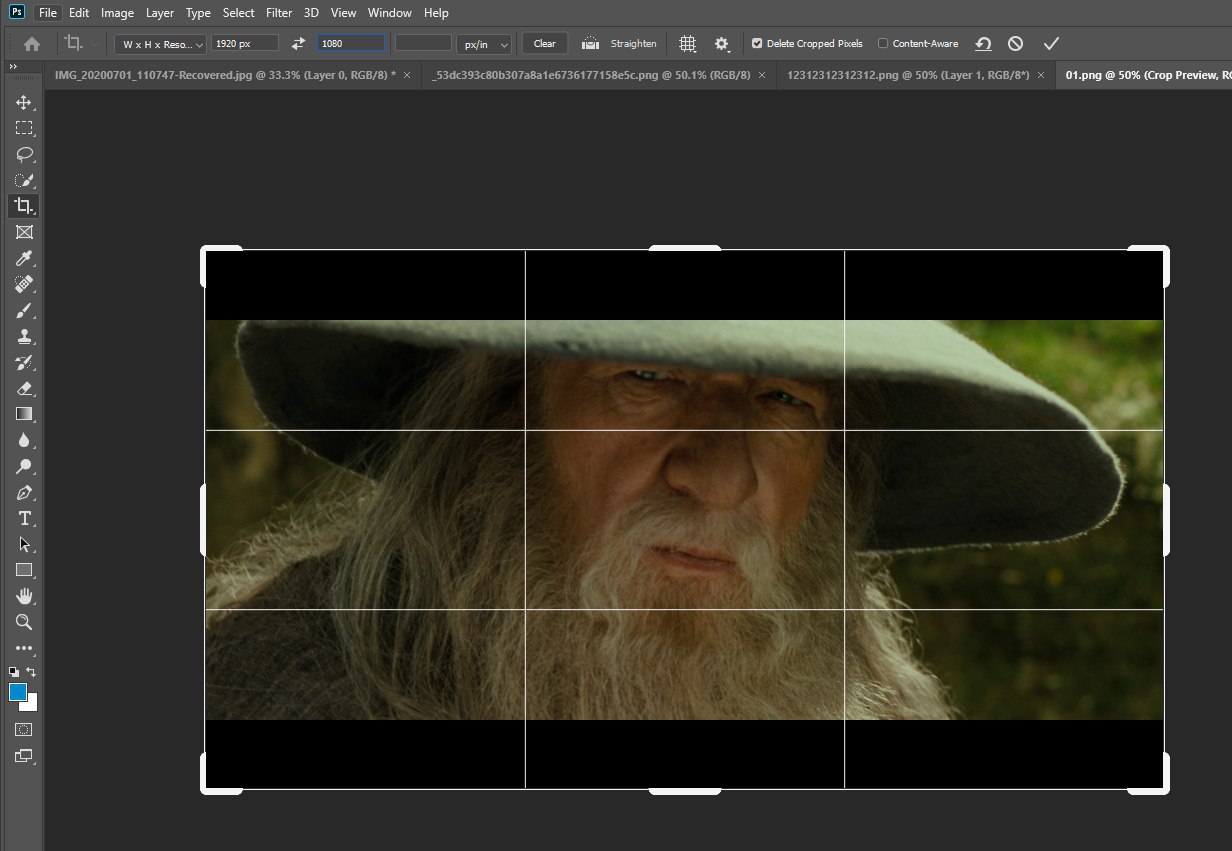This screenshot has width=1232, height=851.
Task: Select the Lasso tool
Action: 24,154
